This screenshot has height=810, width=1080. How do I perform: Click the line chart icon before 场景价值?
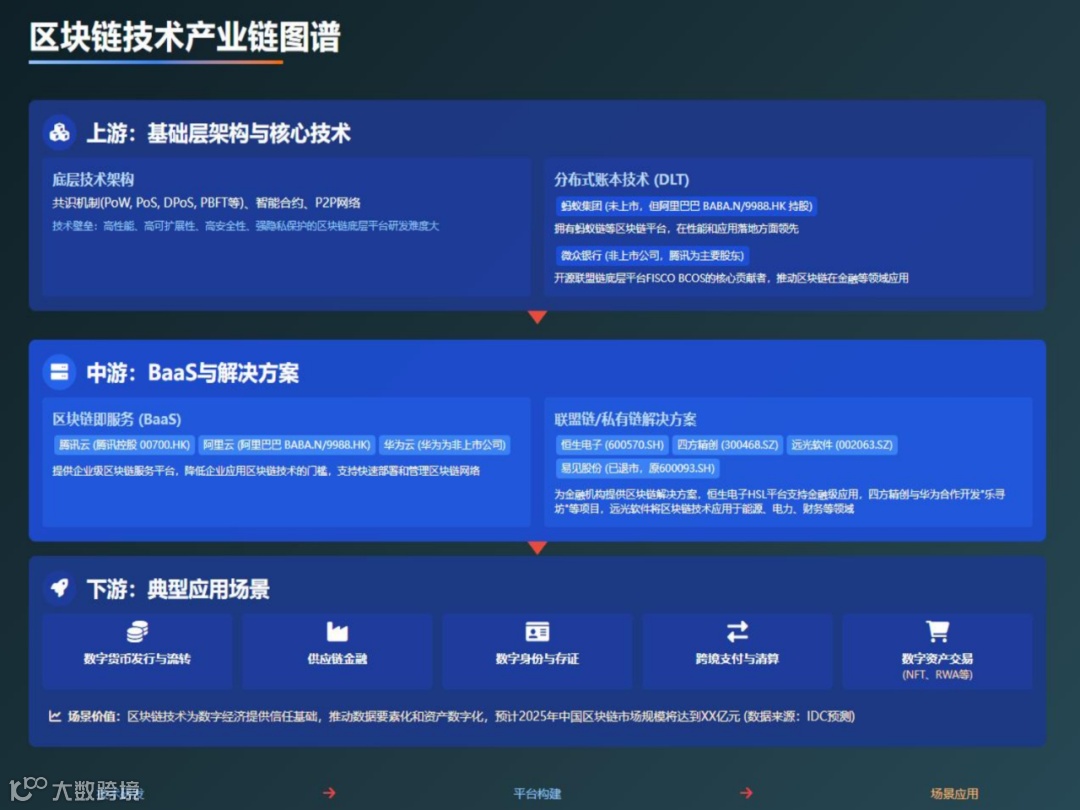click(x=55, y=716)
